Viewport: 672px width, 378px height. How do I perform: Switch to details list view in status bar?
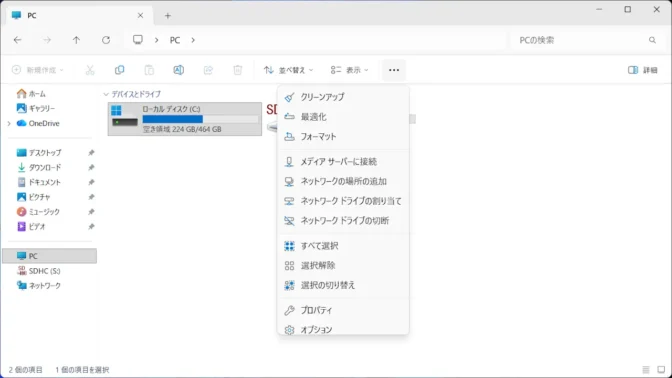click(646, 369)
